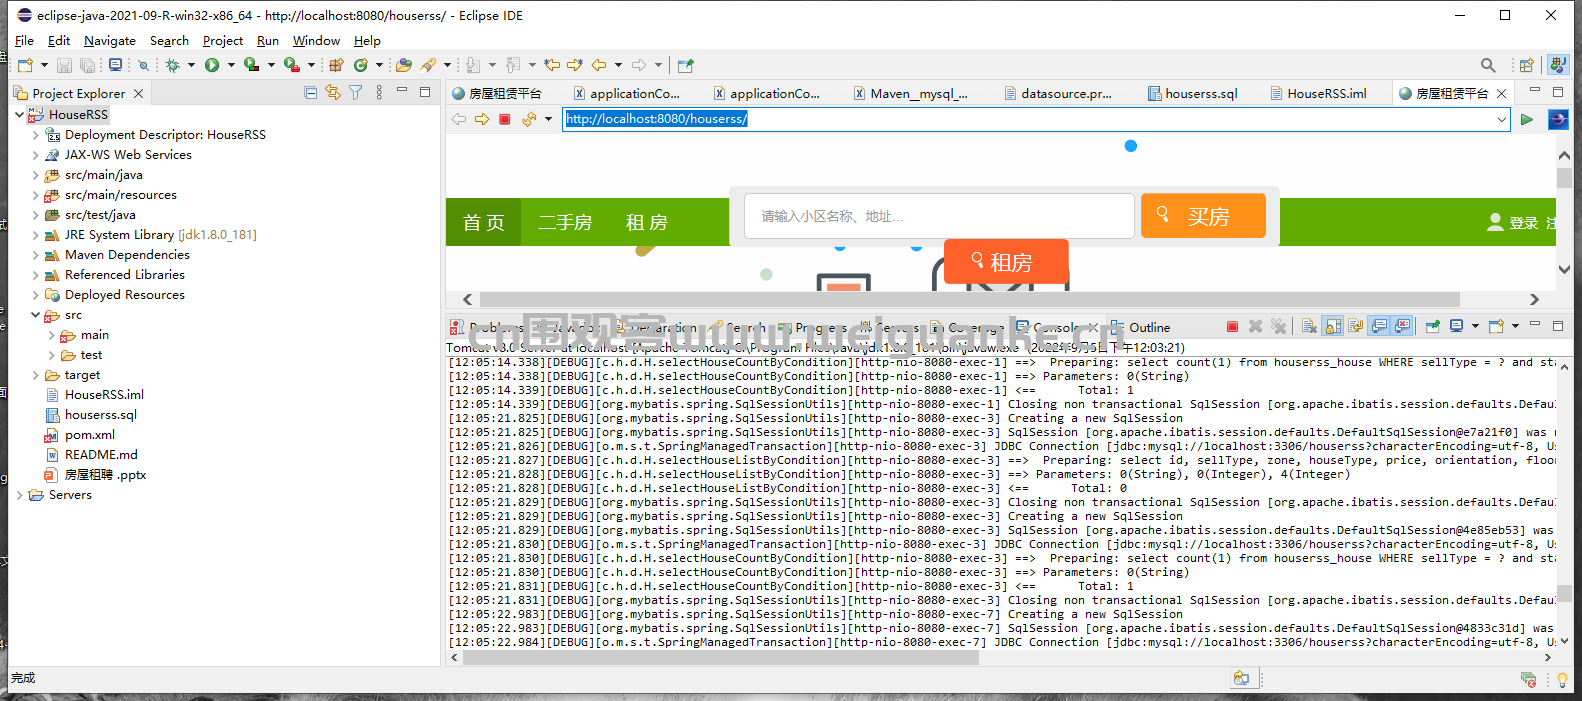Click the orange 买房 button
The image size is (1582, 701).
pos(1203,216)
